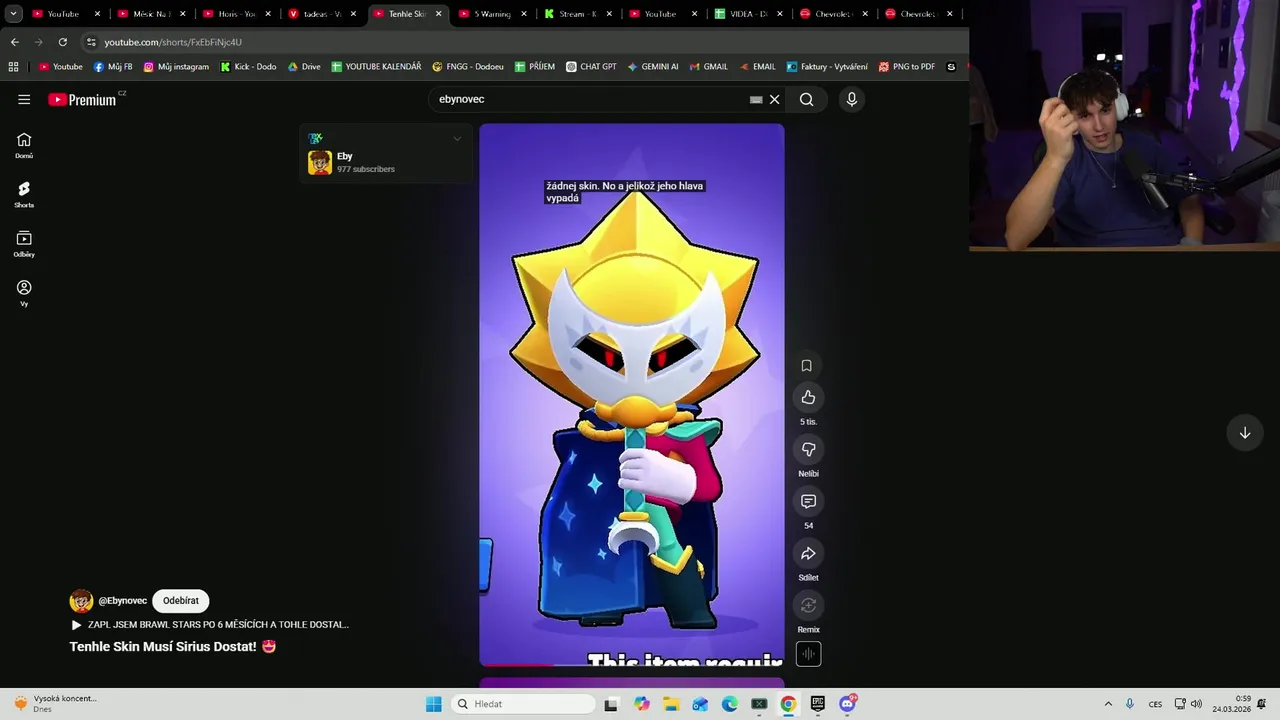The height and width of the screenshot is (720, 1280).
Task: Open Eby channel avatar in suggestion card
Action: [x=320, y=163]
